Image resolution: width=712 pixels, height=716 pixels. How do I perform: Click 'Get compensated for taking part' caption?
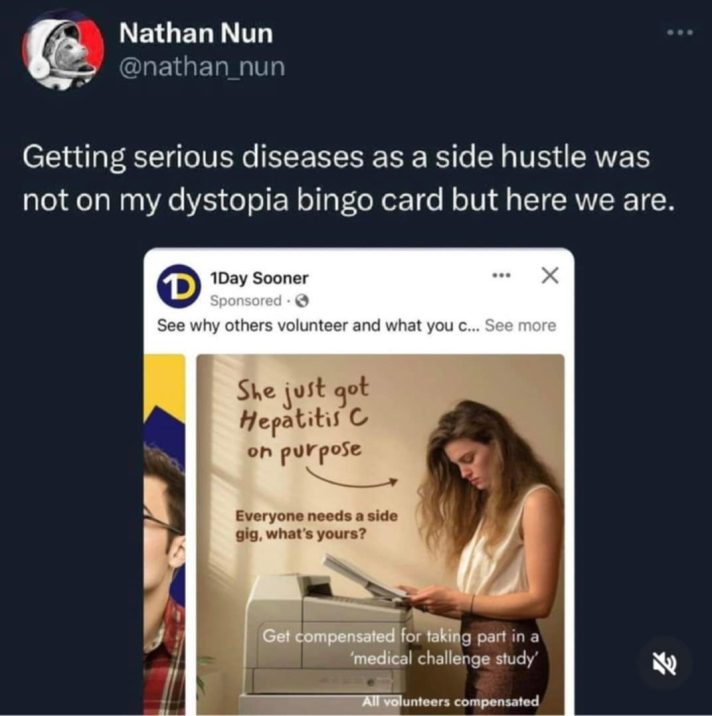pyautogui.click(x=400, y=647)
